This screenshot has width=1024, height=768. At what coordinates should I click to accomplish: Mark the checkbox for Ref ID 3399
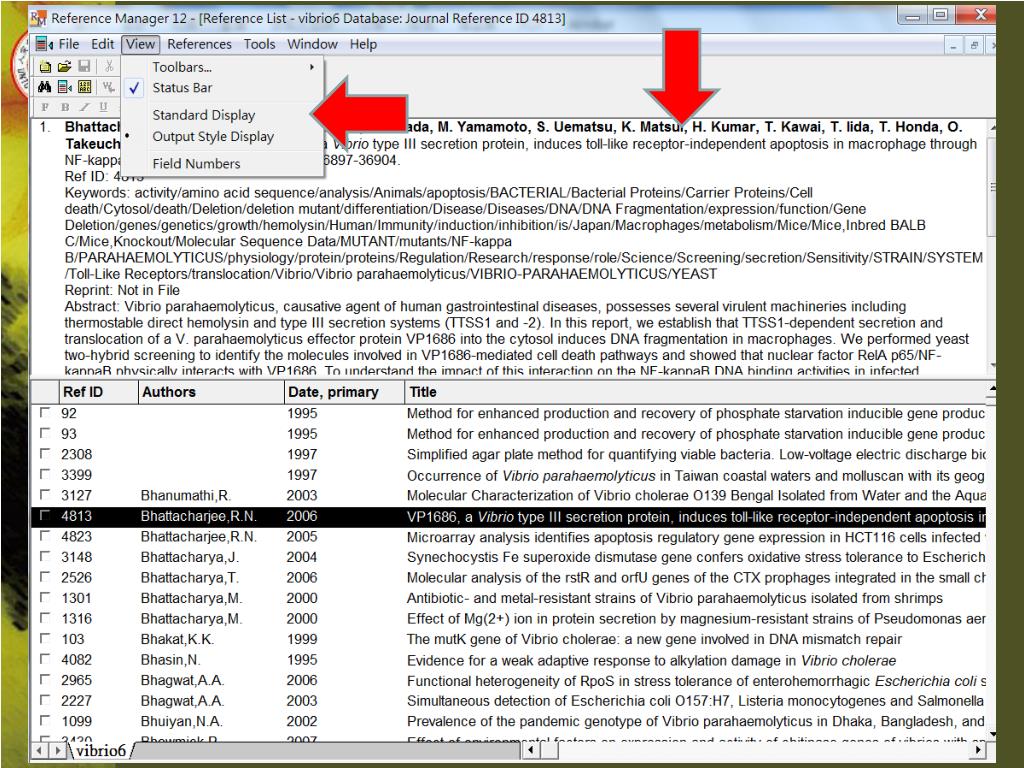(44, 474)
